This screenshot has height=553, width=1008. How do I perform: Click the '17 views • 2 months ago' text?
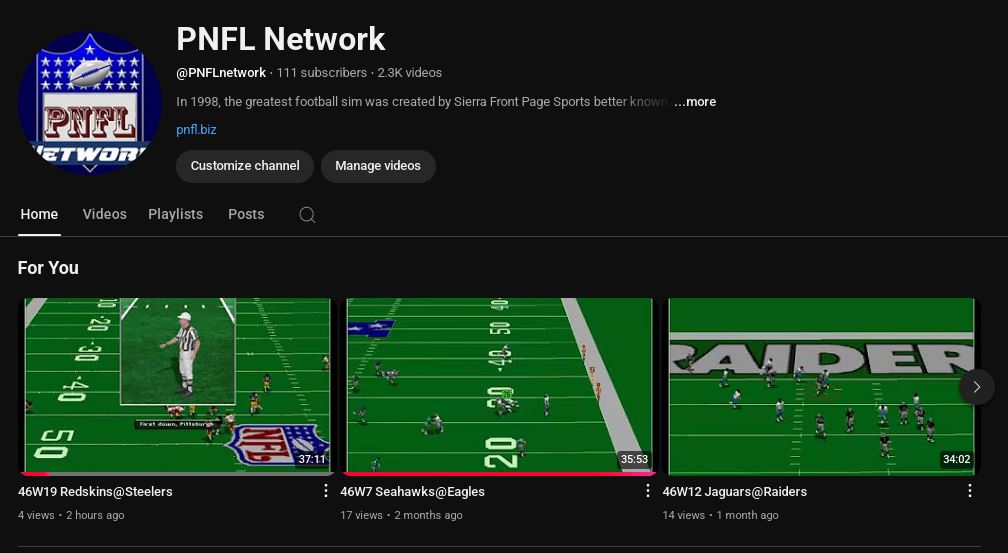pos(401,515)
